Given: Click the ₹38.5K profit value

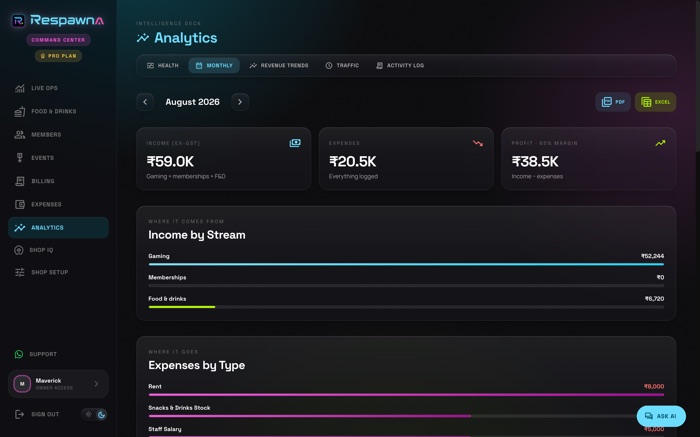Looking at the screenshot, I should pyautogui.click(x=535, y=162).
